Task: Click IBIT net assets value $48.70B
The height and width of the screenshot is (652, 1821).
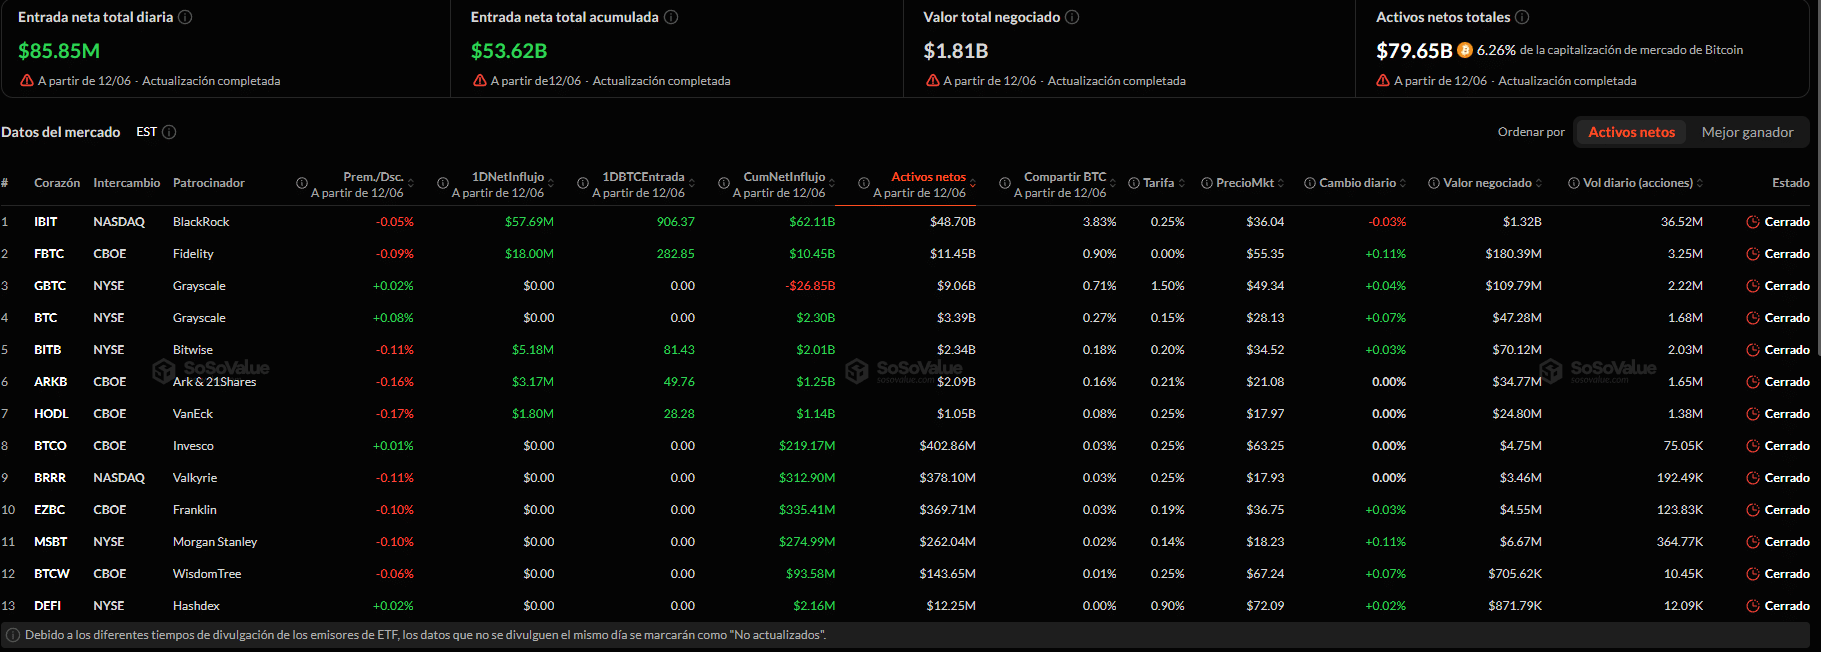Action: pos(952,222)
